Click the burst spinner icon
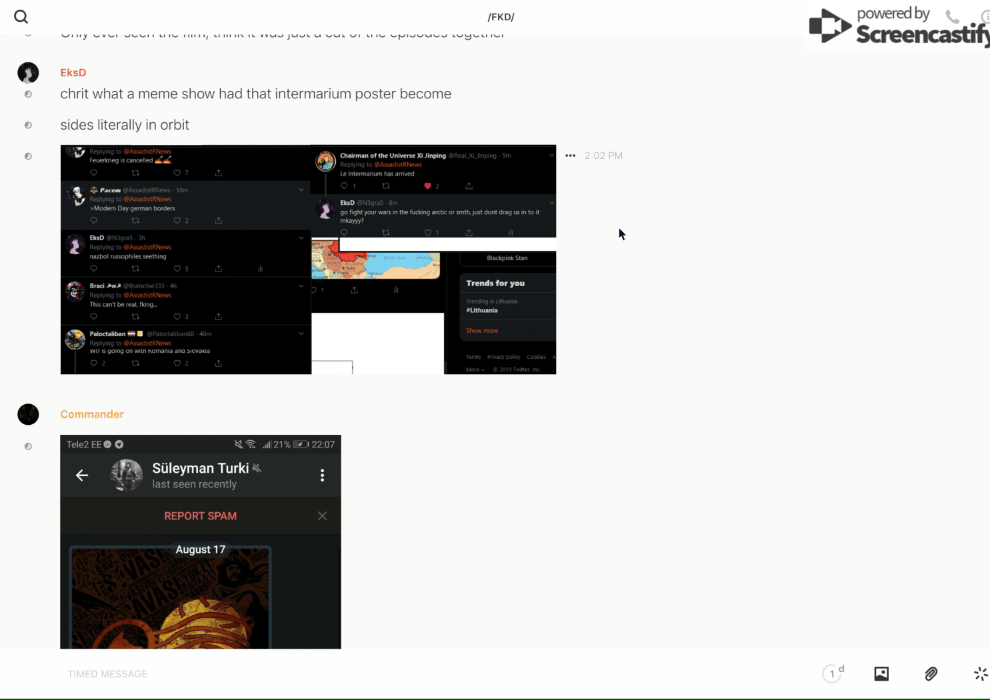The height and width of the screenshot is (700, 990). [x=980, y=674]
